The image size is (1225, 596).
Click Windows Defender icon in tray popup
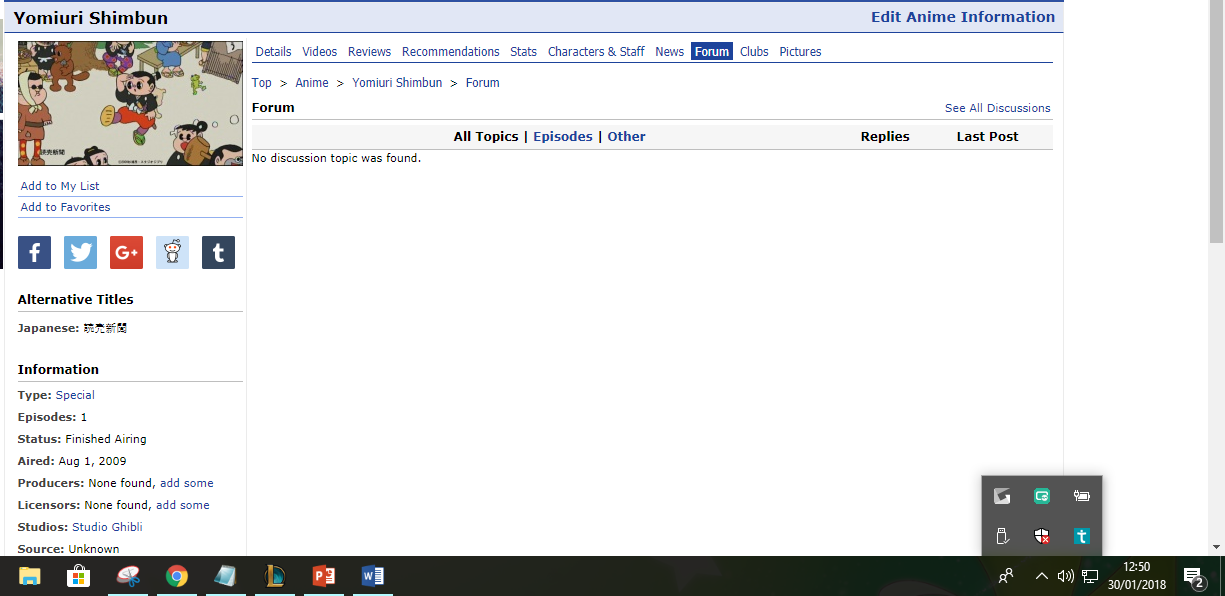tap(1042, 536)
